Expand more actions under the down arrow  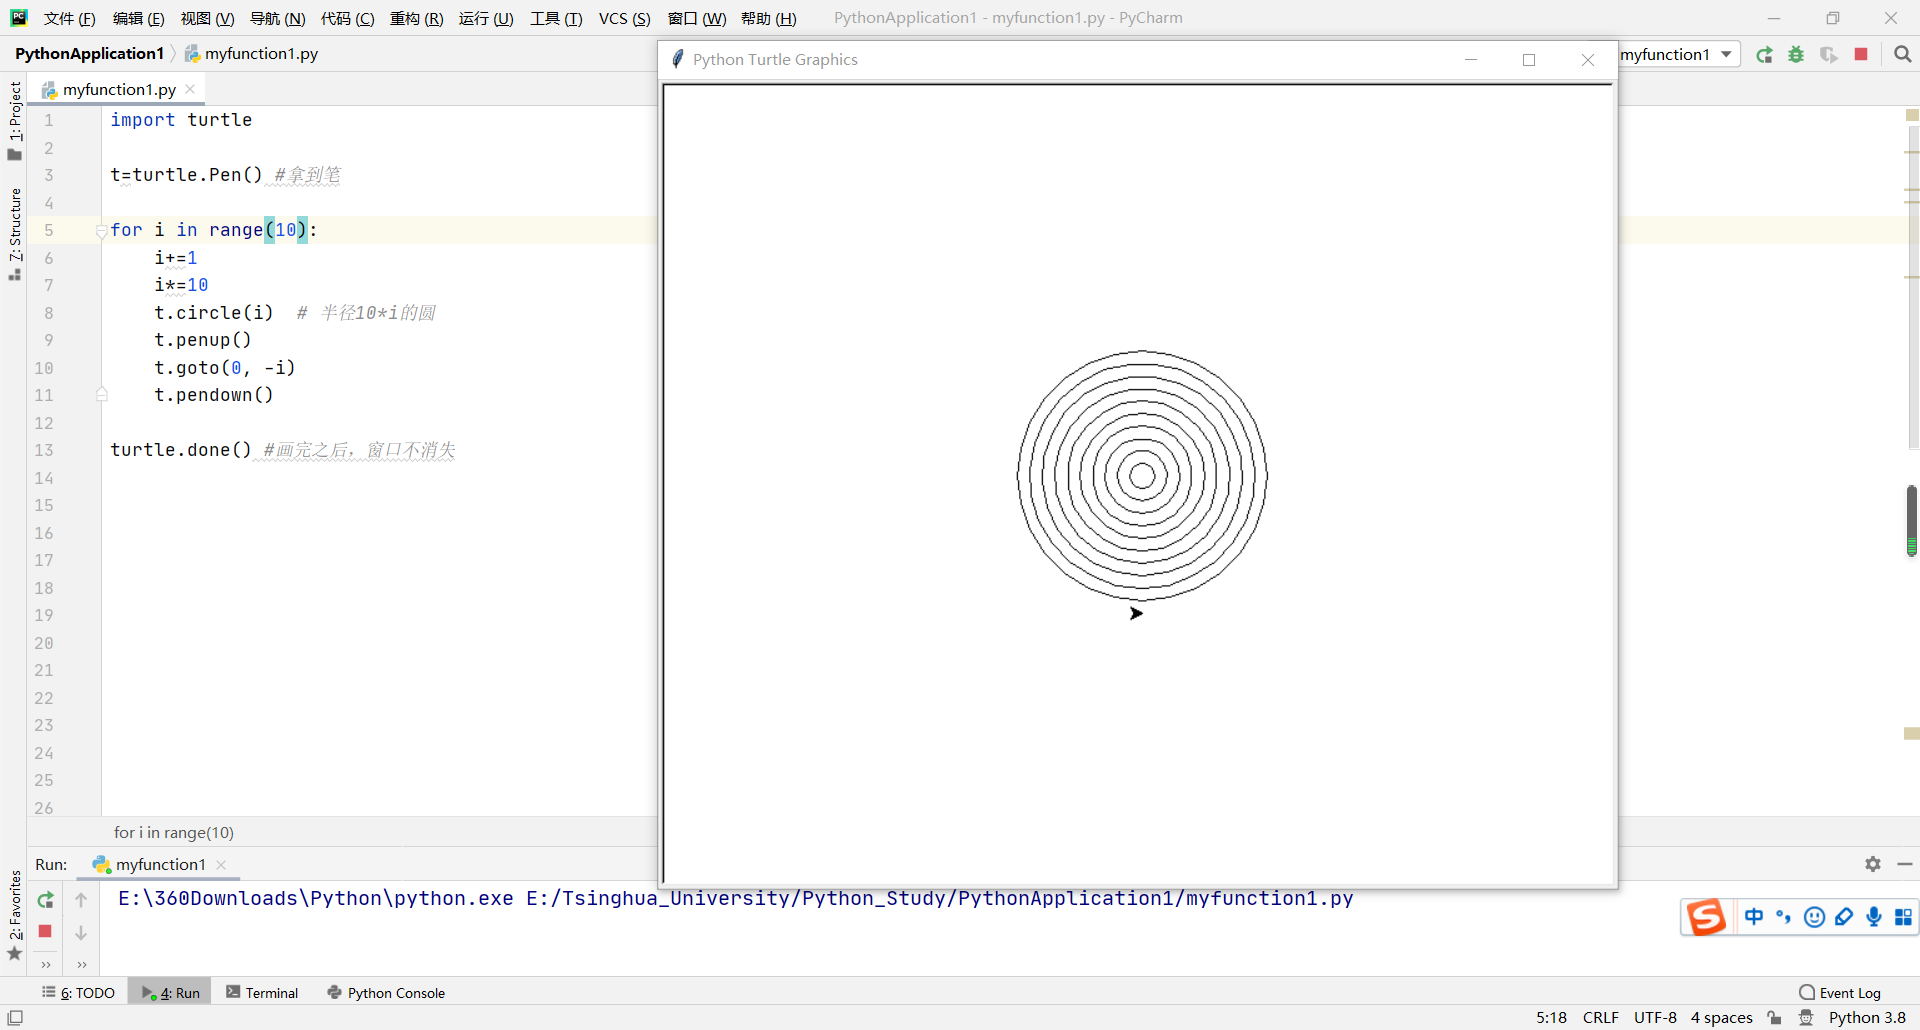(x=81, y=965)
